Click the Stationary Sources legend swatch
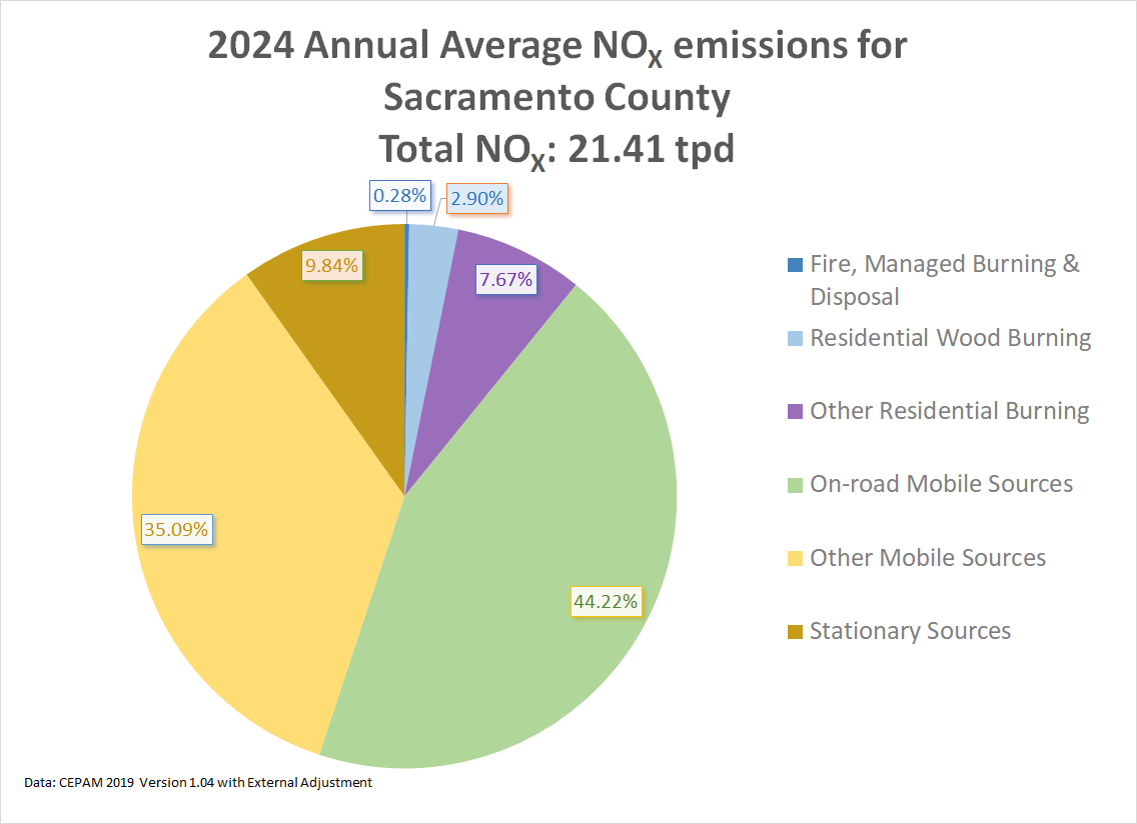The width and height of the screenshot is (1137, 824). pyautogui.click(x=795, y=632)
